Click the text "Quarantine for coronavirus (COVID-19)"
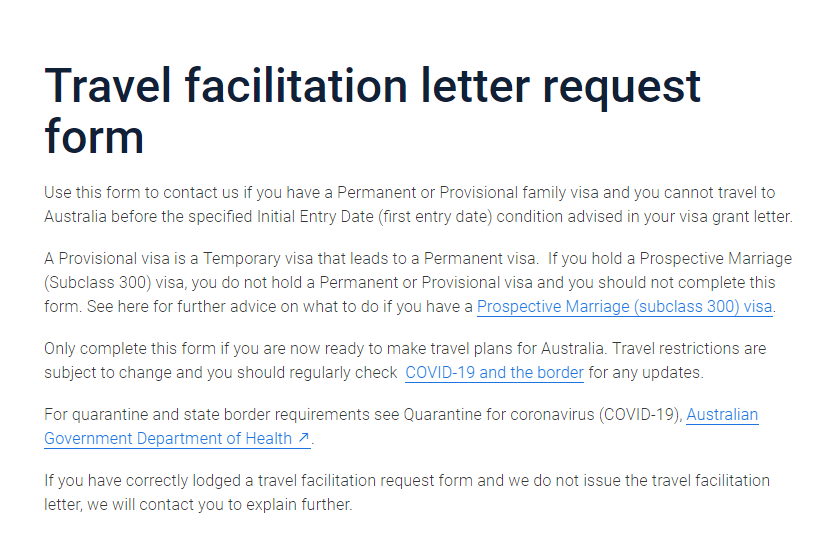Image resolution: width=835 pixels, height=539 pixels. [x=543, y=414]
